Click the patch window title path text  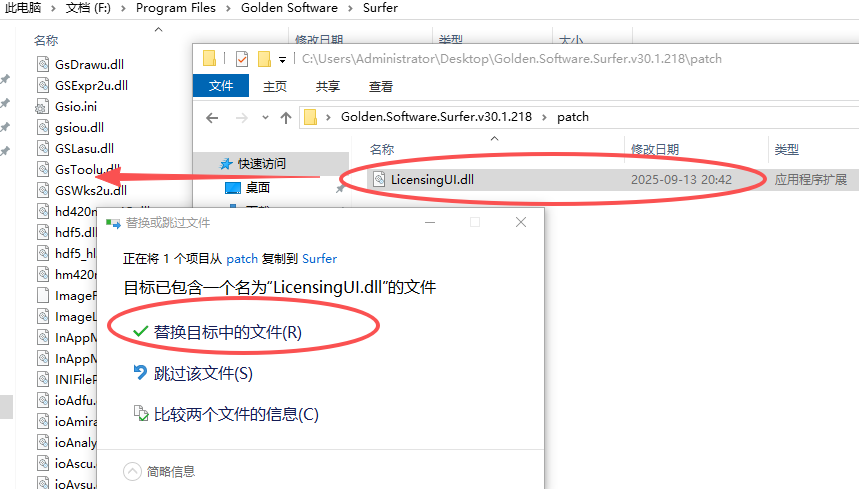tap(512, 59)
